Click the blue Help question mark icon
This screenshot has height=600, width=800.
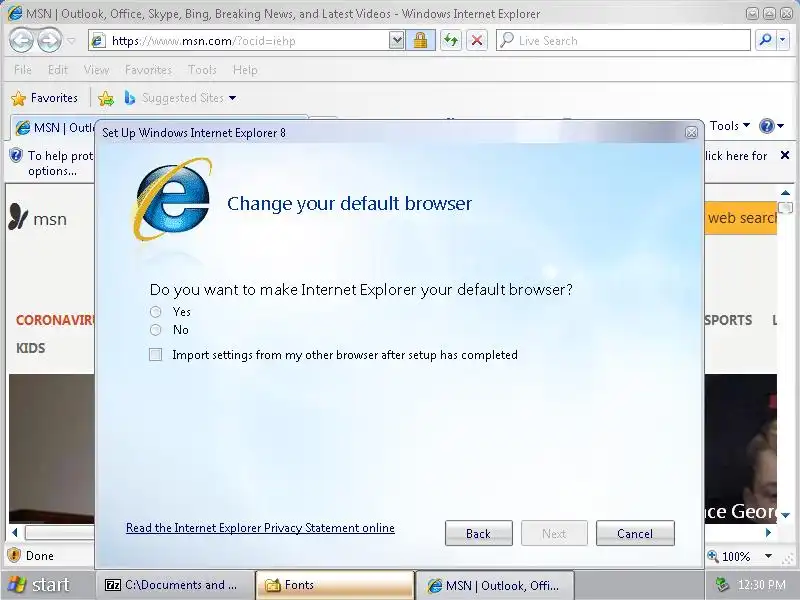point(766,126)
